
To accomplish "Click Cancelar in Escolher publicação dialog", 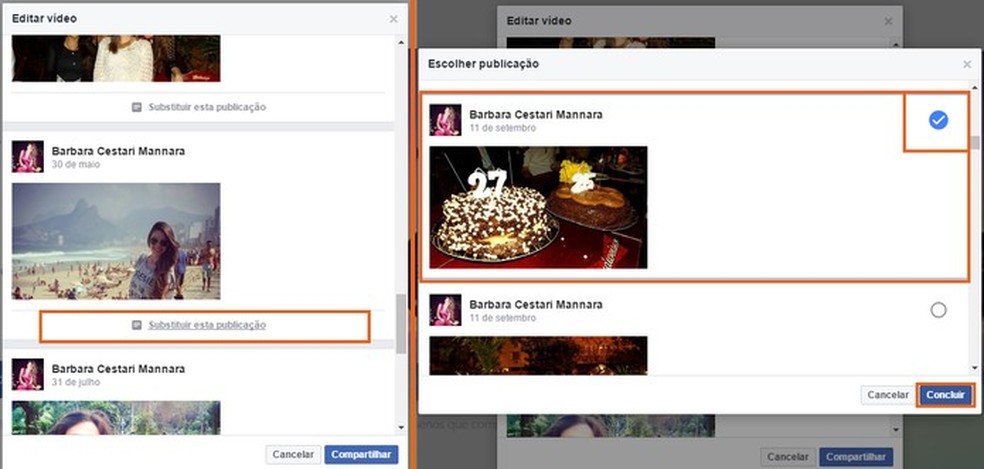I will [x=888, y=395].
